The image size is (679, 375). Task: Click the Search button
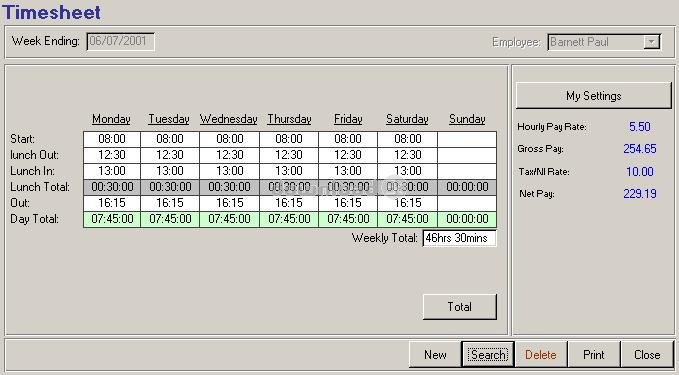point(488,355)
